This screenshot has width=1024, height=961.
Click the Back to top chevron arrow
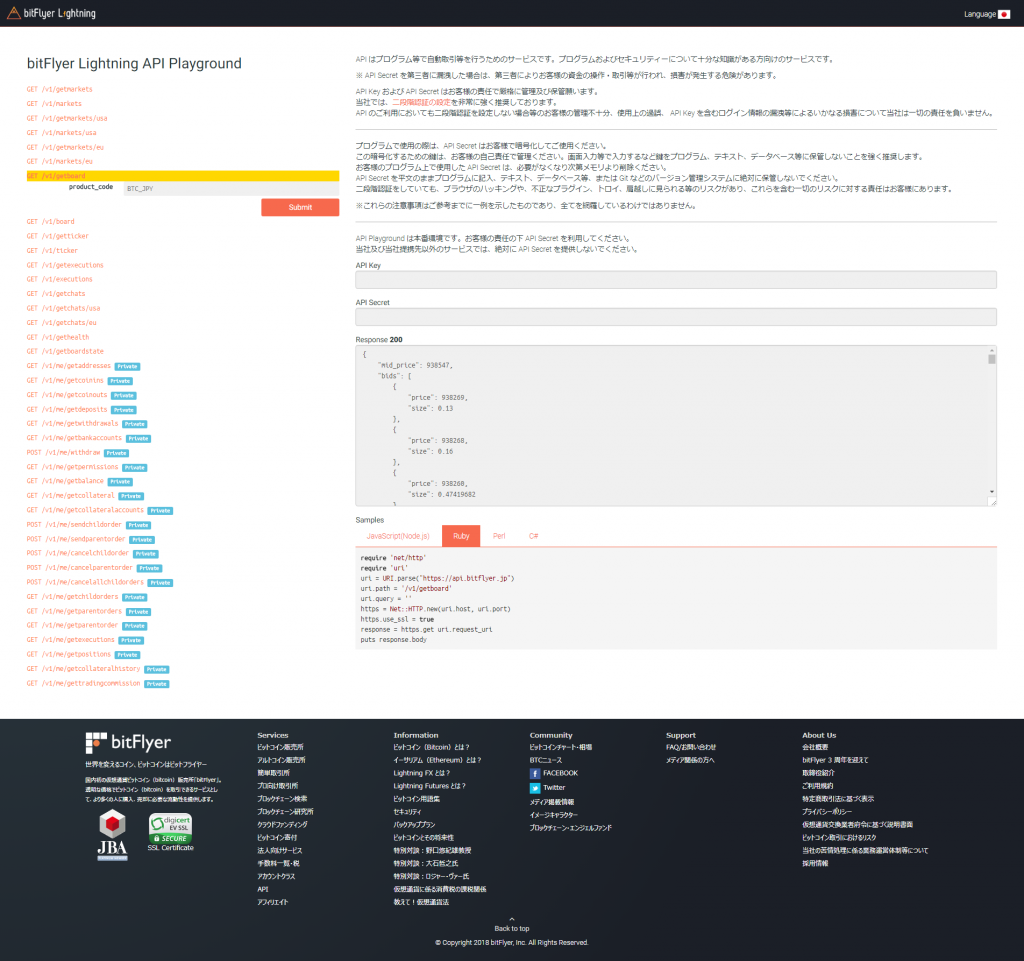click(512, 919)
